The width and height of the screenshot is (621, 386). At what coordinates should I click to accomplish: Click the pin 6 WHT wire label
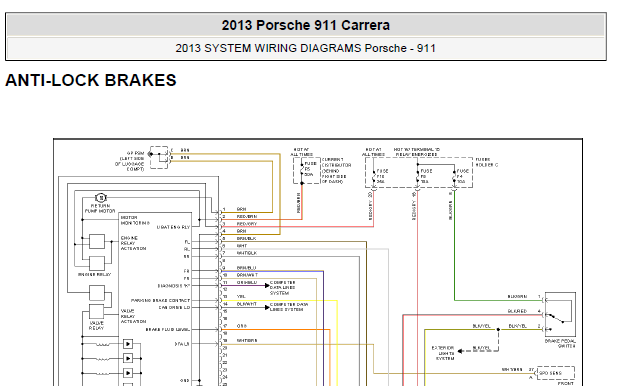242,246
